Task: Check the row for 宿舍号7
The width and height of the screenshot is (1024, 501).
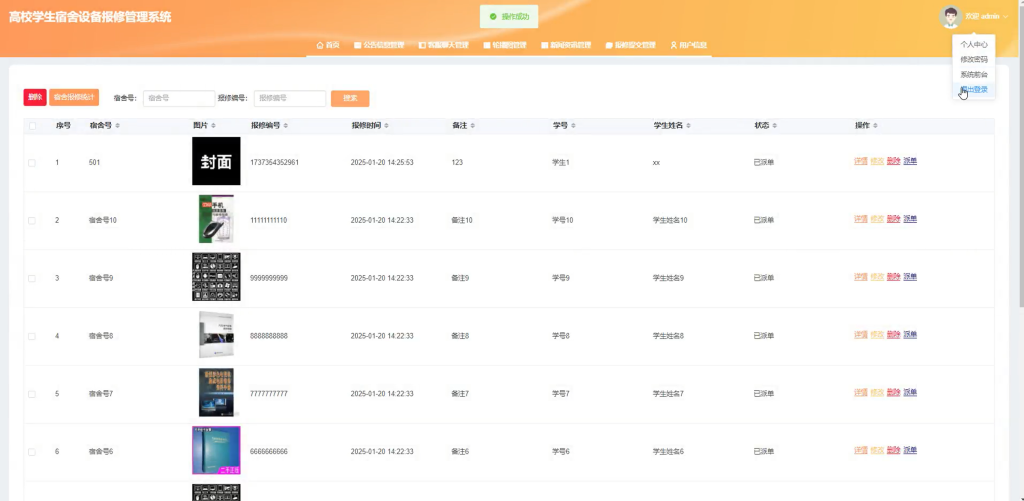Action: pos(32,395)
